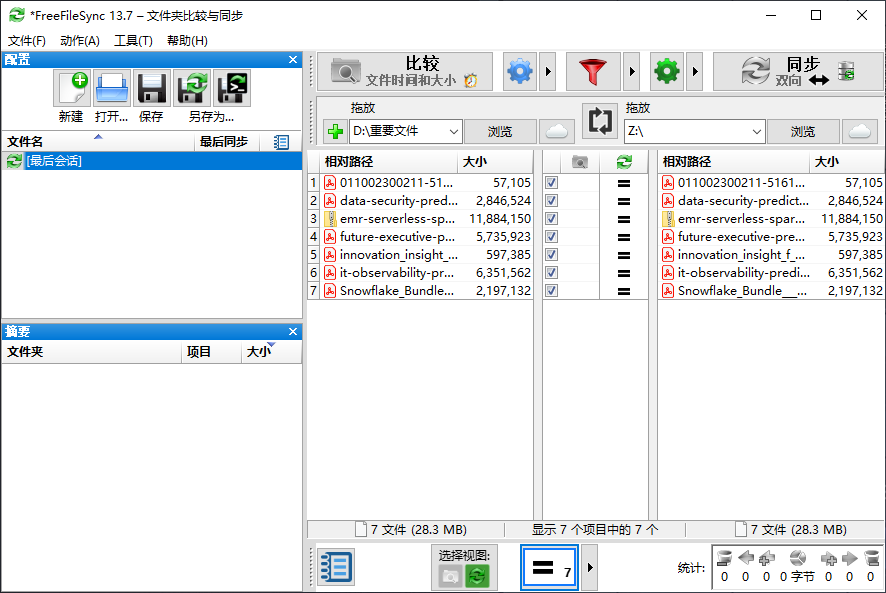Click the delete-left statistics icon
Screen dimensions: 886x593
coord(724,559)
